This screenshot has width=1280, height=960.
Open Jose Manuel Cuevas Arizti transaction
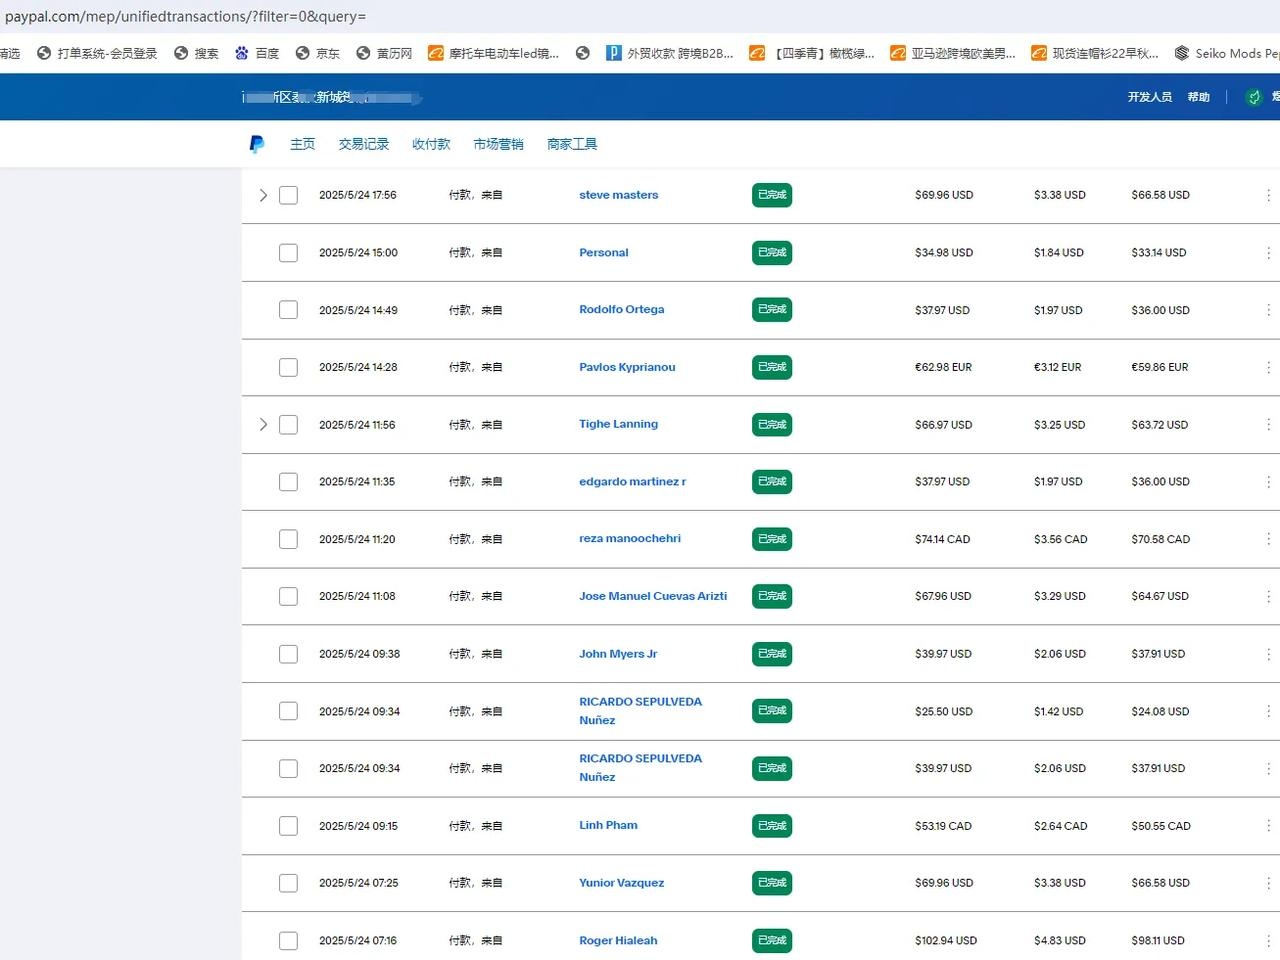pos(653,596)
